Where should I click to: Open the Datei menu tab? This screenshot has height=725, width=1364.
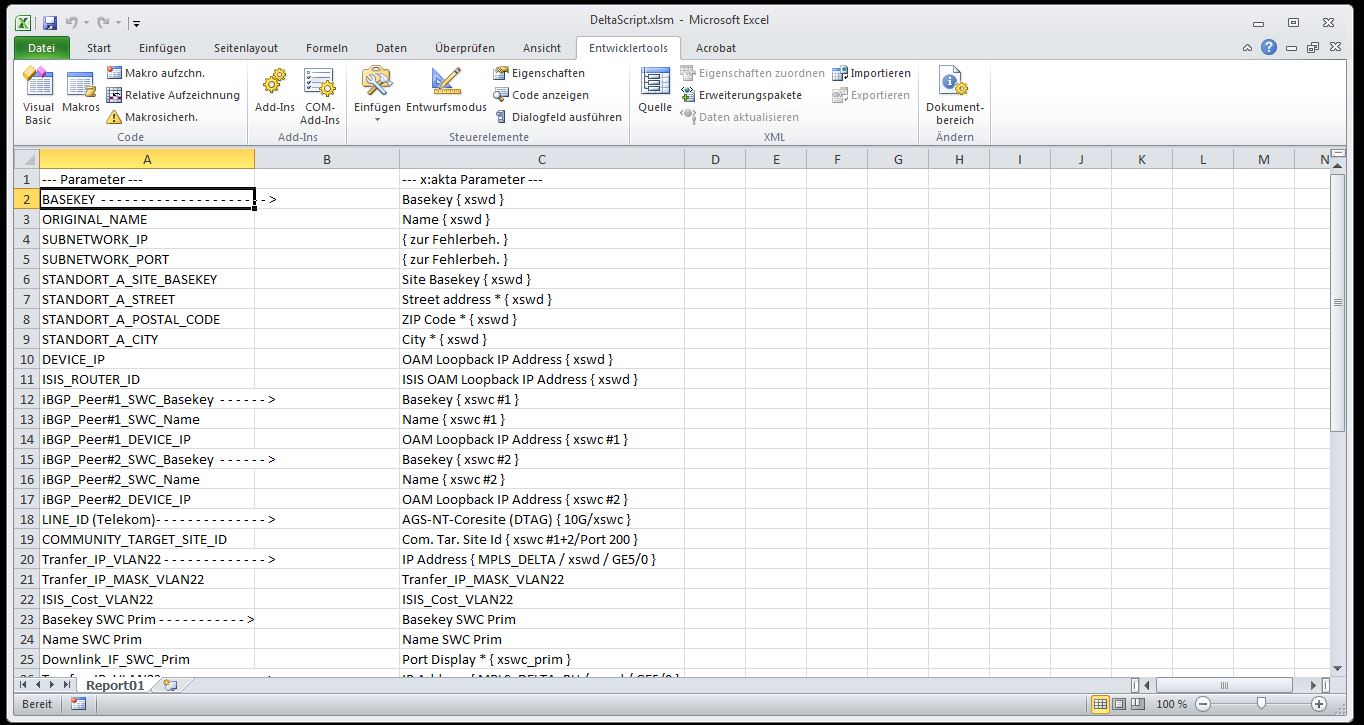pos(41,48)
